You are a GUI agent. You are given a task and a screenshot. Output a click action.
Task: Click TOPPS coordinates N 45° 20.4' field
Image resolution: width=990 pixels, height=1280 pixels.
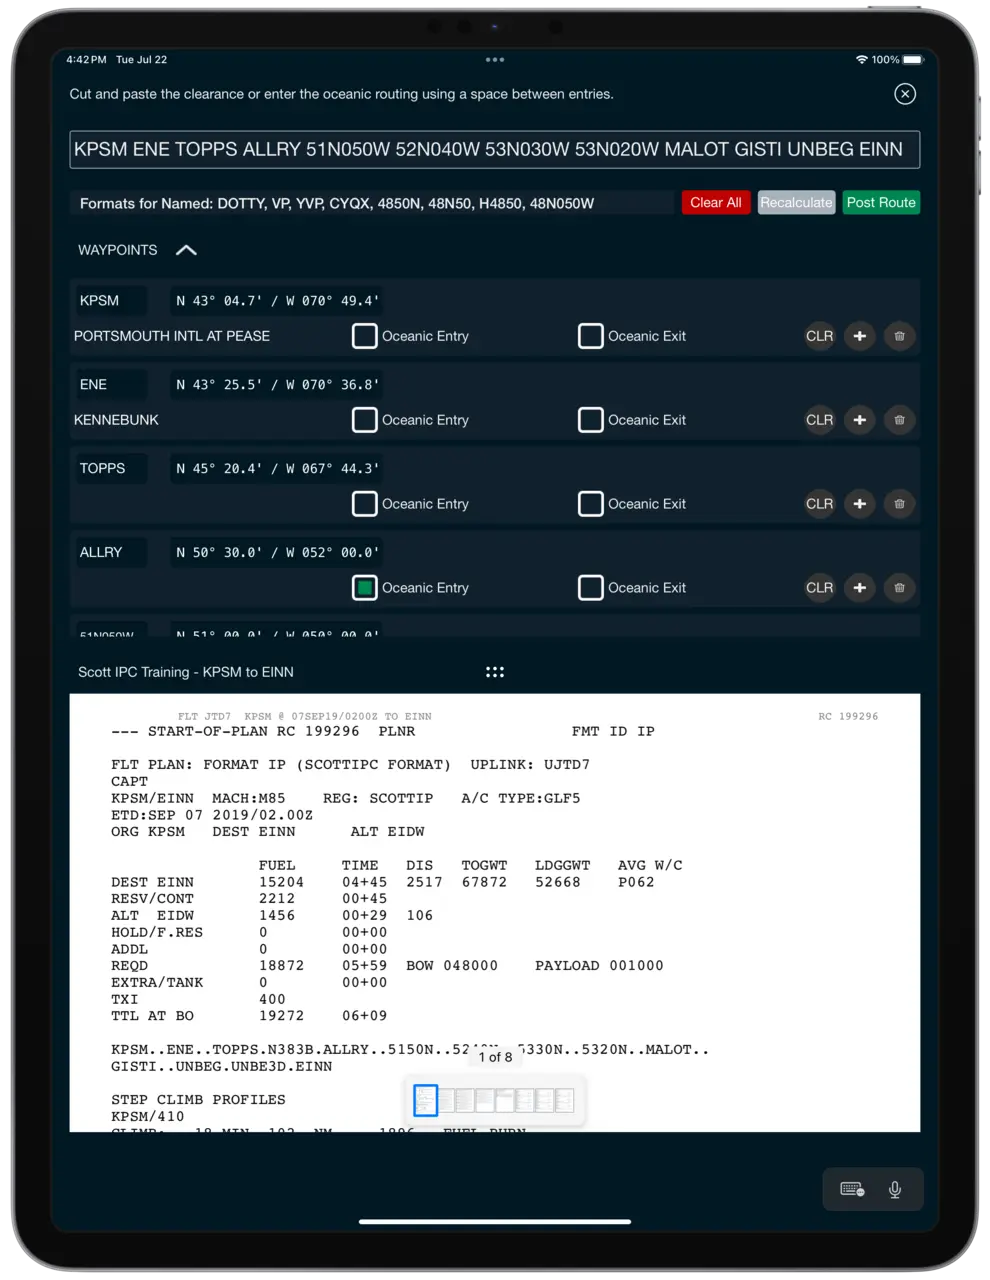pyautogui.click(x=277, y=468)
